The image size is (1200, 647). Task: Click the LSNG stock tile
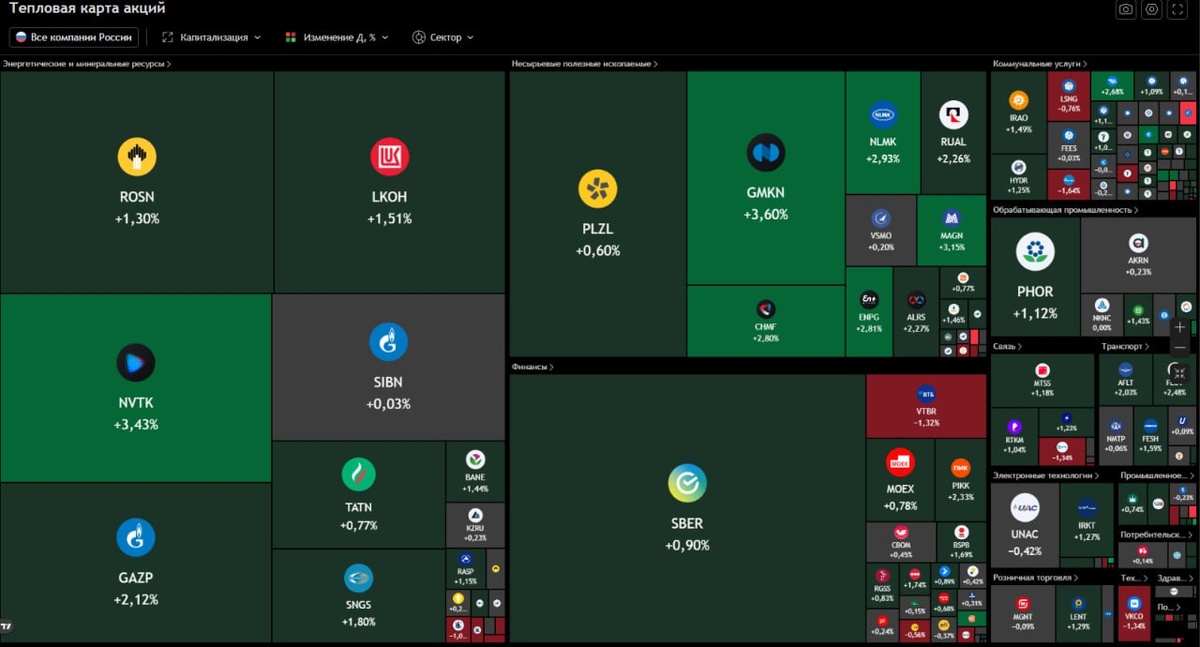click(1069, 96)
